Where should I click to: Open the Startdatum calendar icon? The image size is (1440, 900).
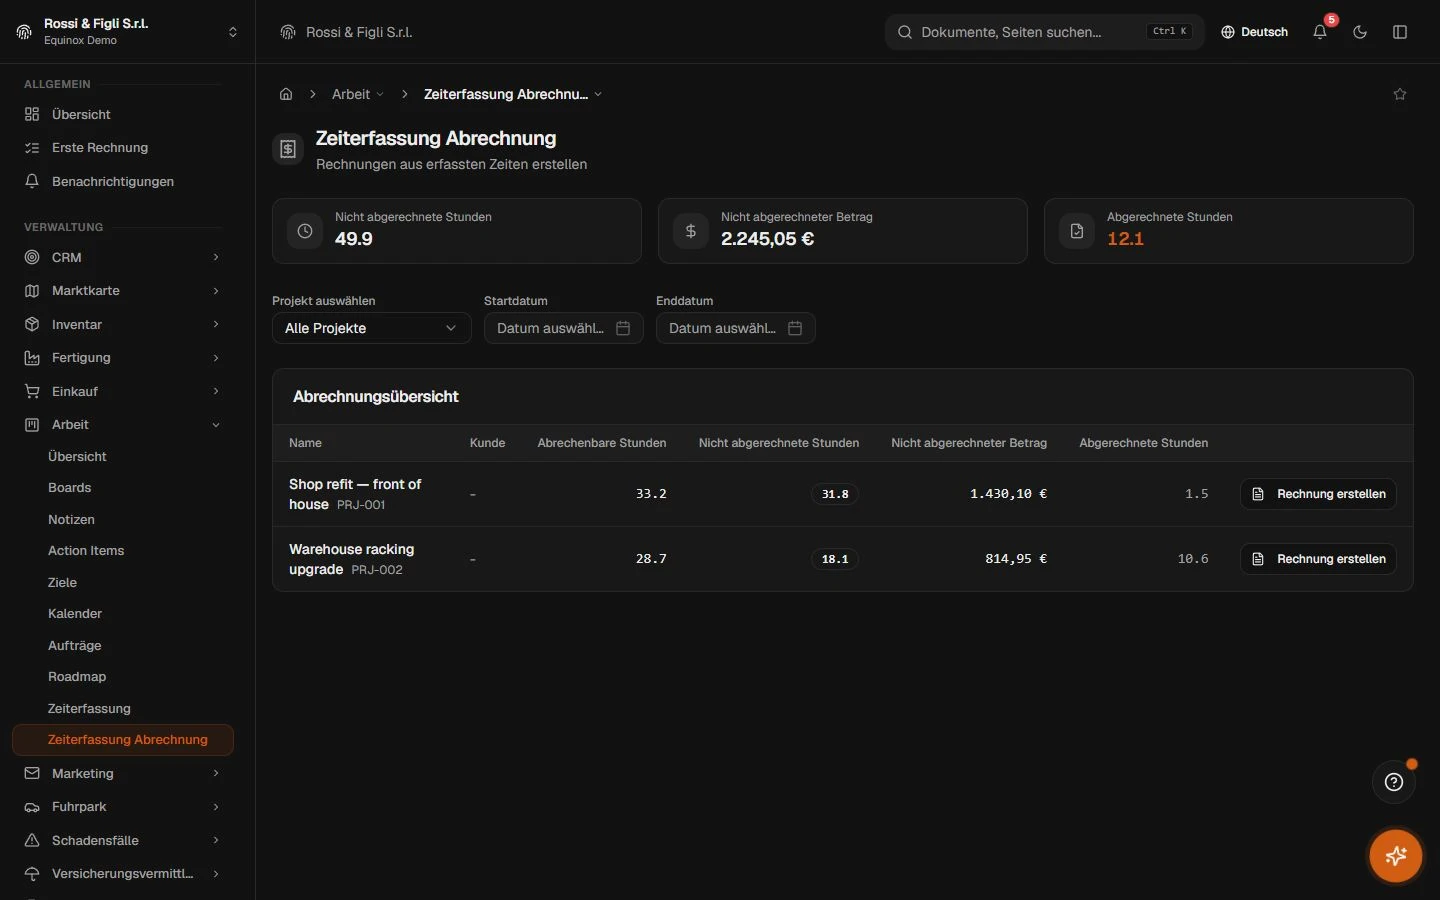623,328
